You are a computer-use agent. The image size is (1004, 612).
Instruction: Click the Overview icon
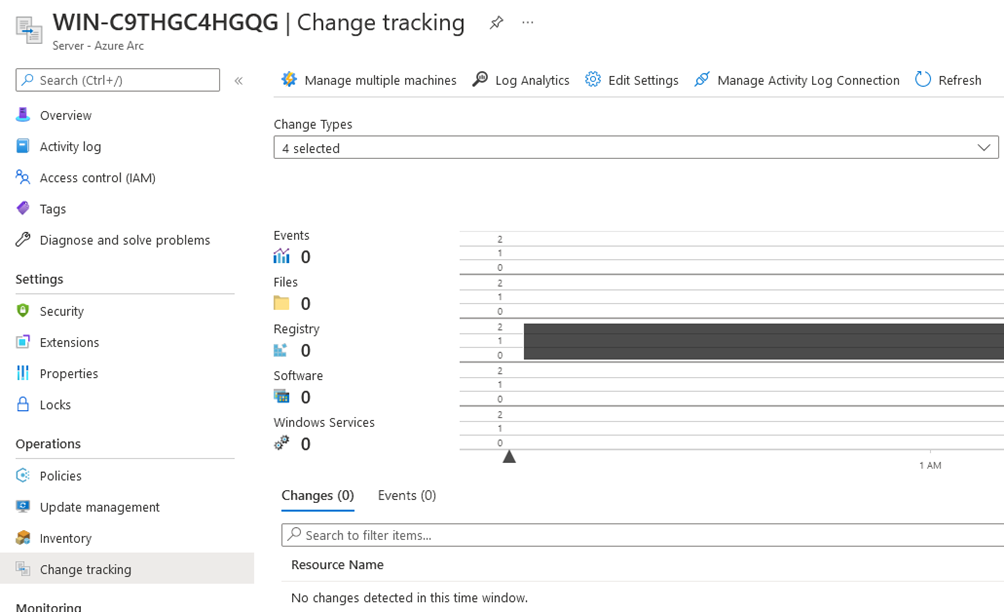[x=23, y=115]
